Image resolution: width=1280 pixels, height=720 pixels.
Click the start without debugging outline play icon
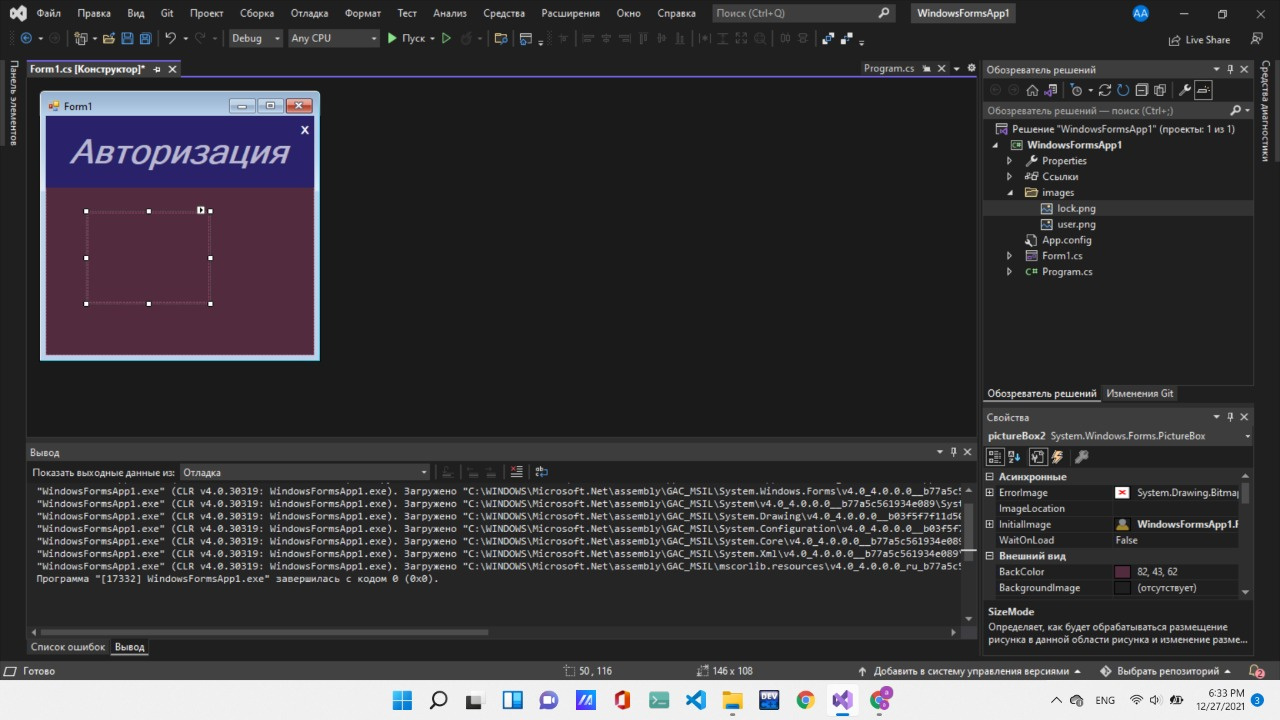[x=446, y=38]
